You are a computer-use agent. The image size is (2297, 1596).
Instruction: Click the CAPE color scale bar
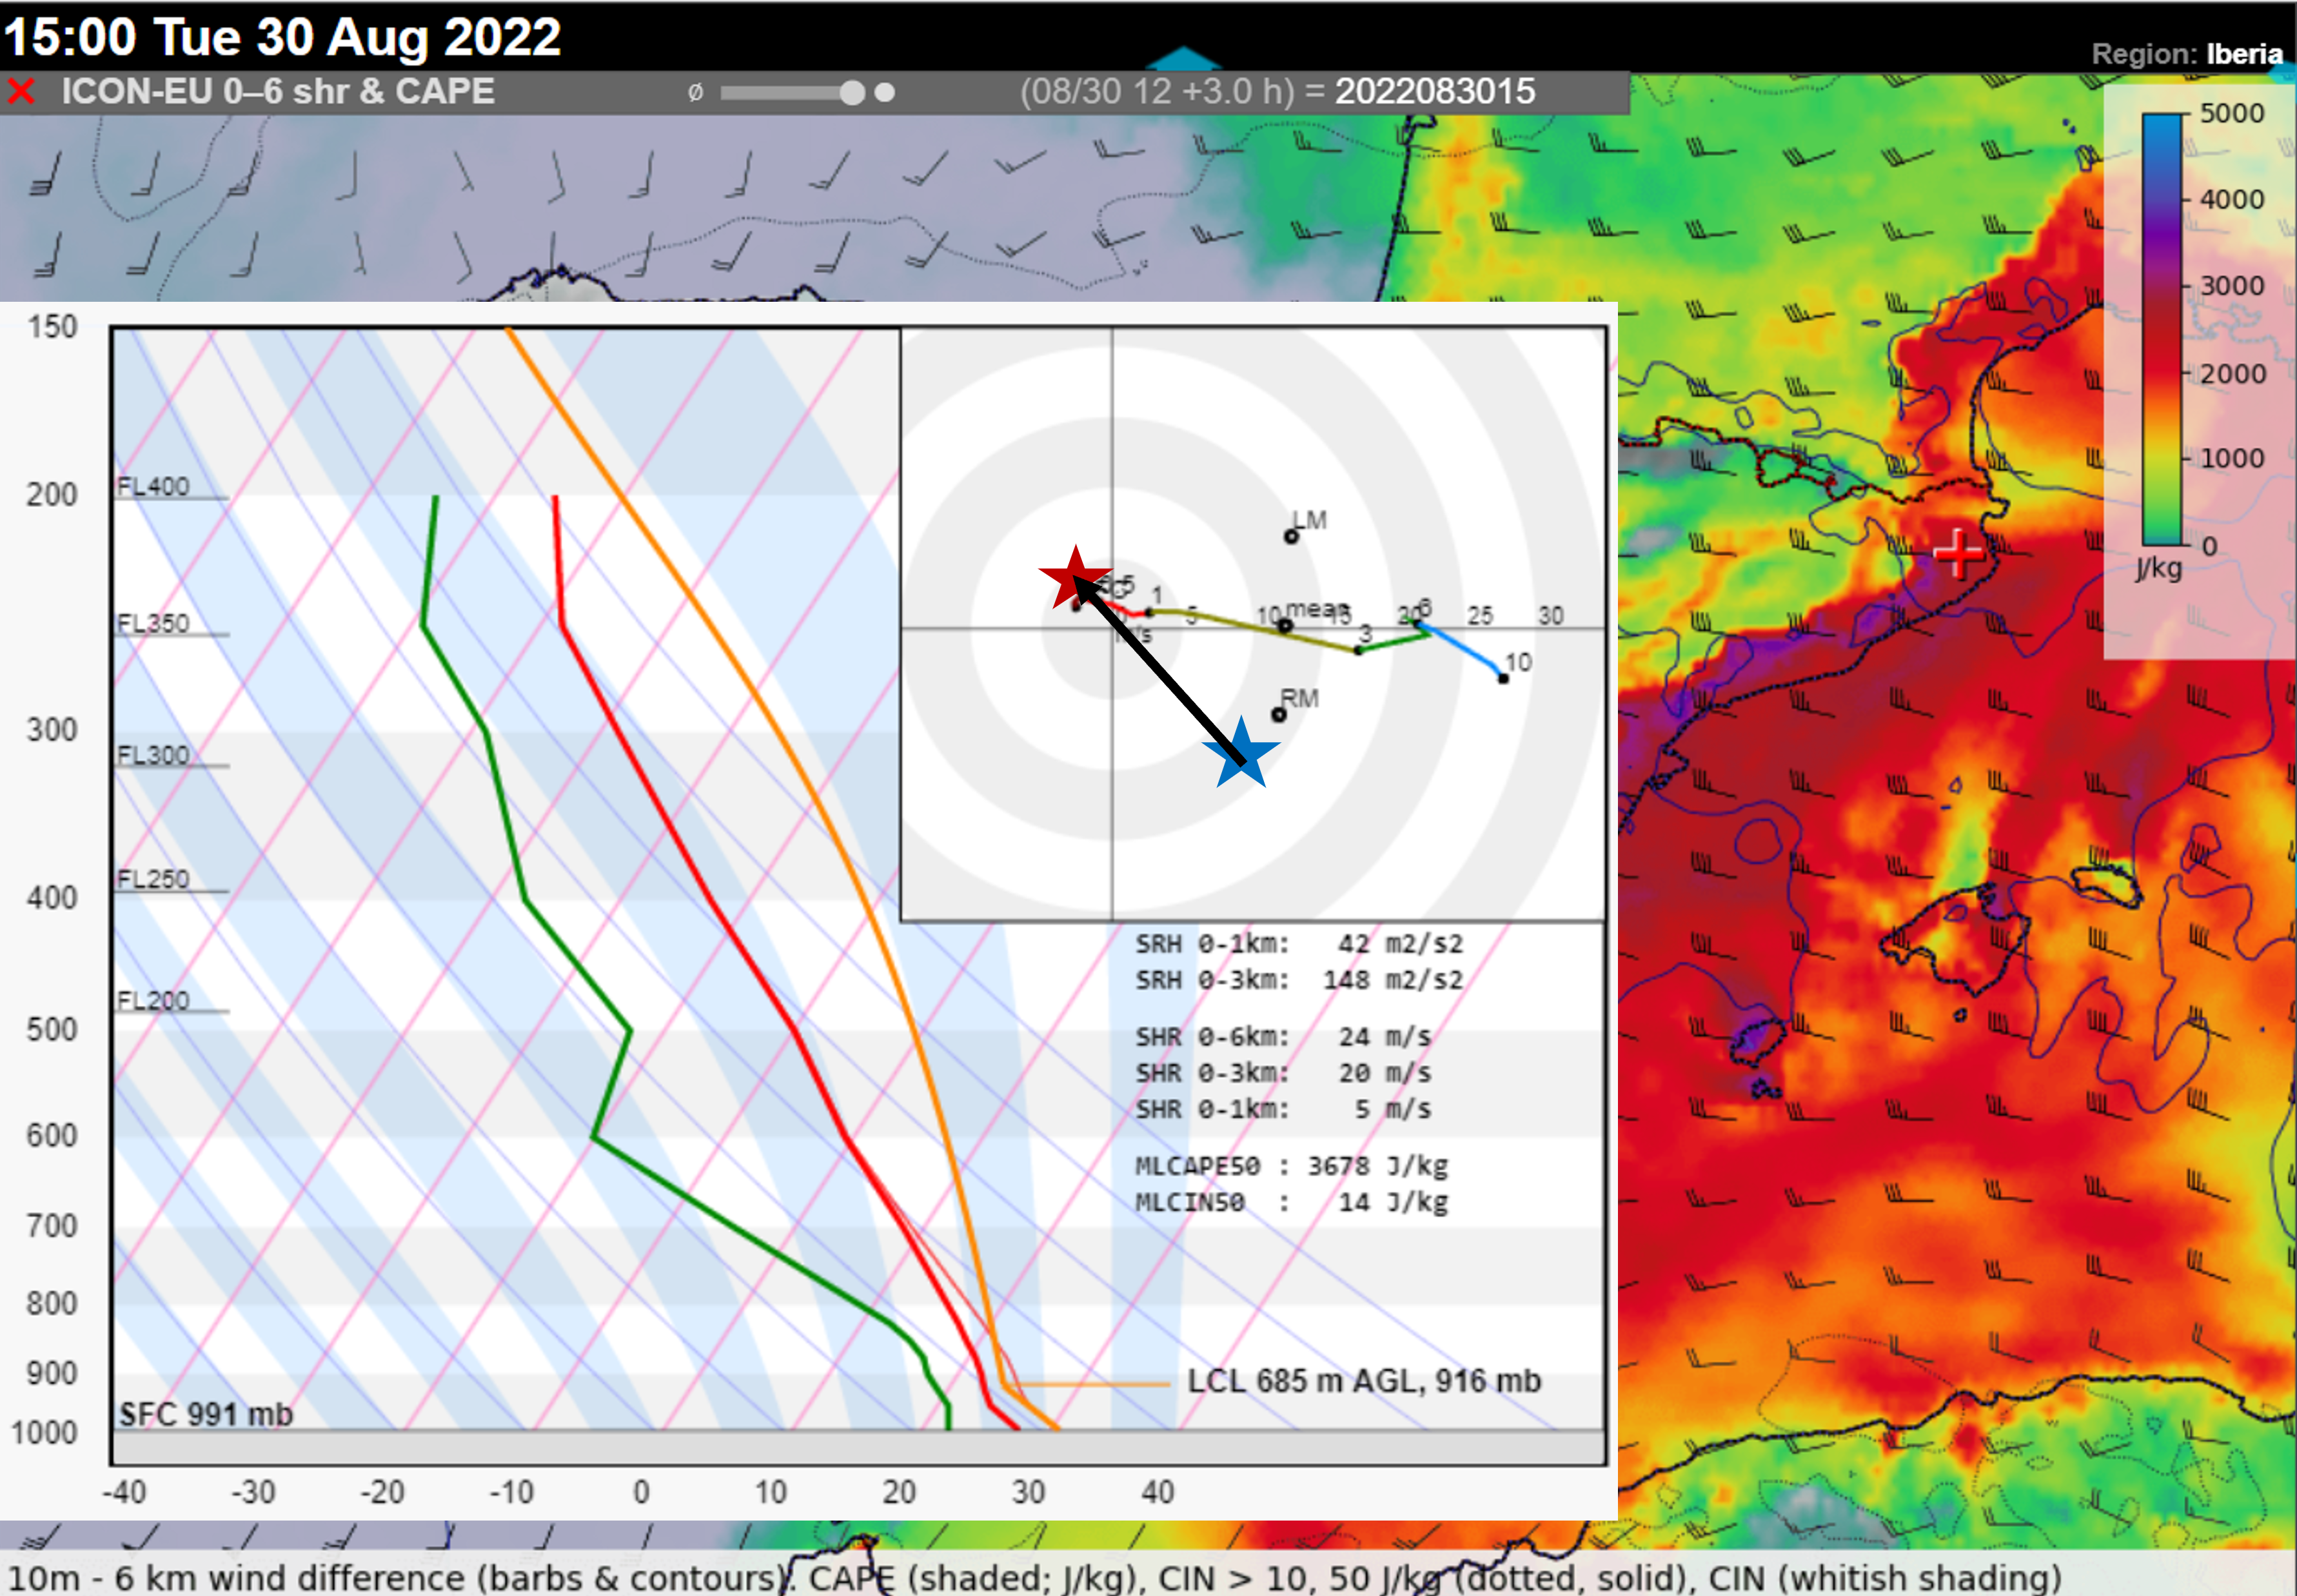[x=2161, y=329]
